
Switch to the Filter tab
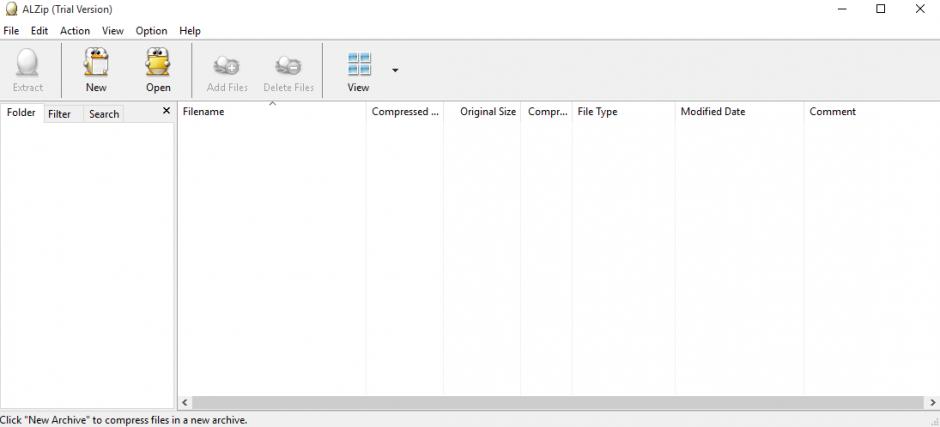59,114
